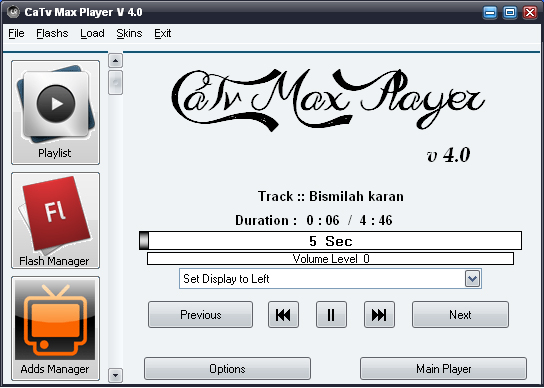Open the Playlist panel icon
This screenshot has height=388, width=544.
tap(56, 112)
